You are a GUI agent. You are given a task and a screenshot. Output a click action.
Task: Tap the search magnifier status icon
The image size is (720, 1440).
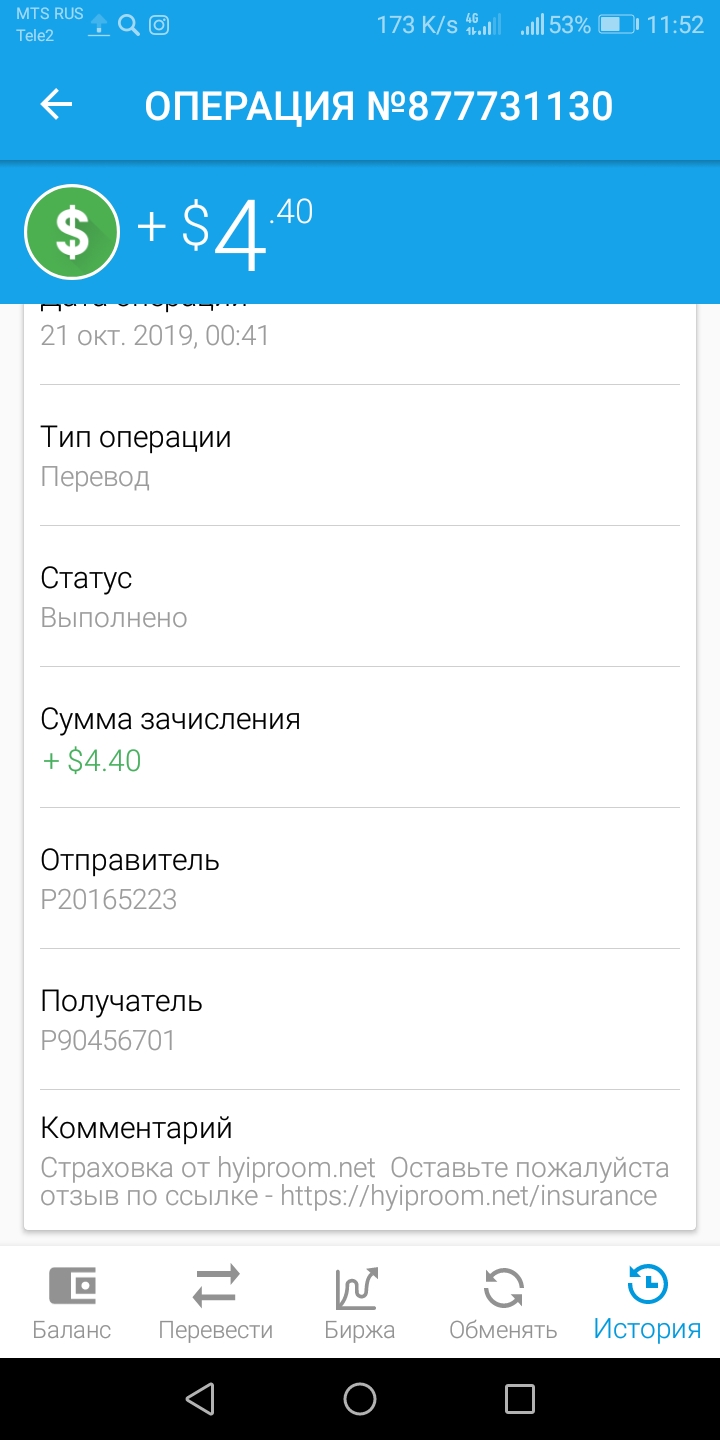[x=128, y=26]
